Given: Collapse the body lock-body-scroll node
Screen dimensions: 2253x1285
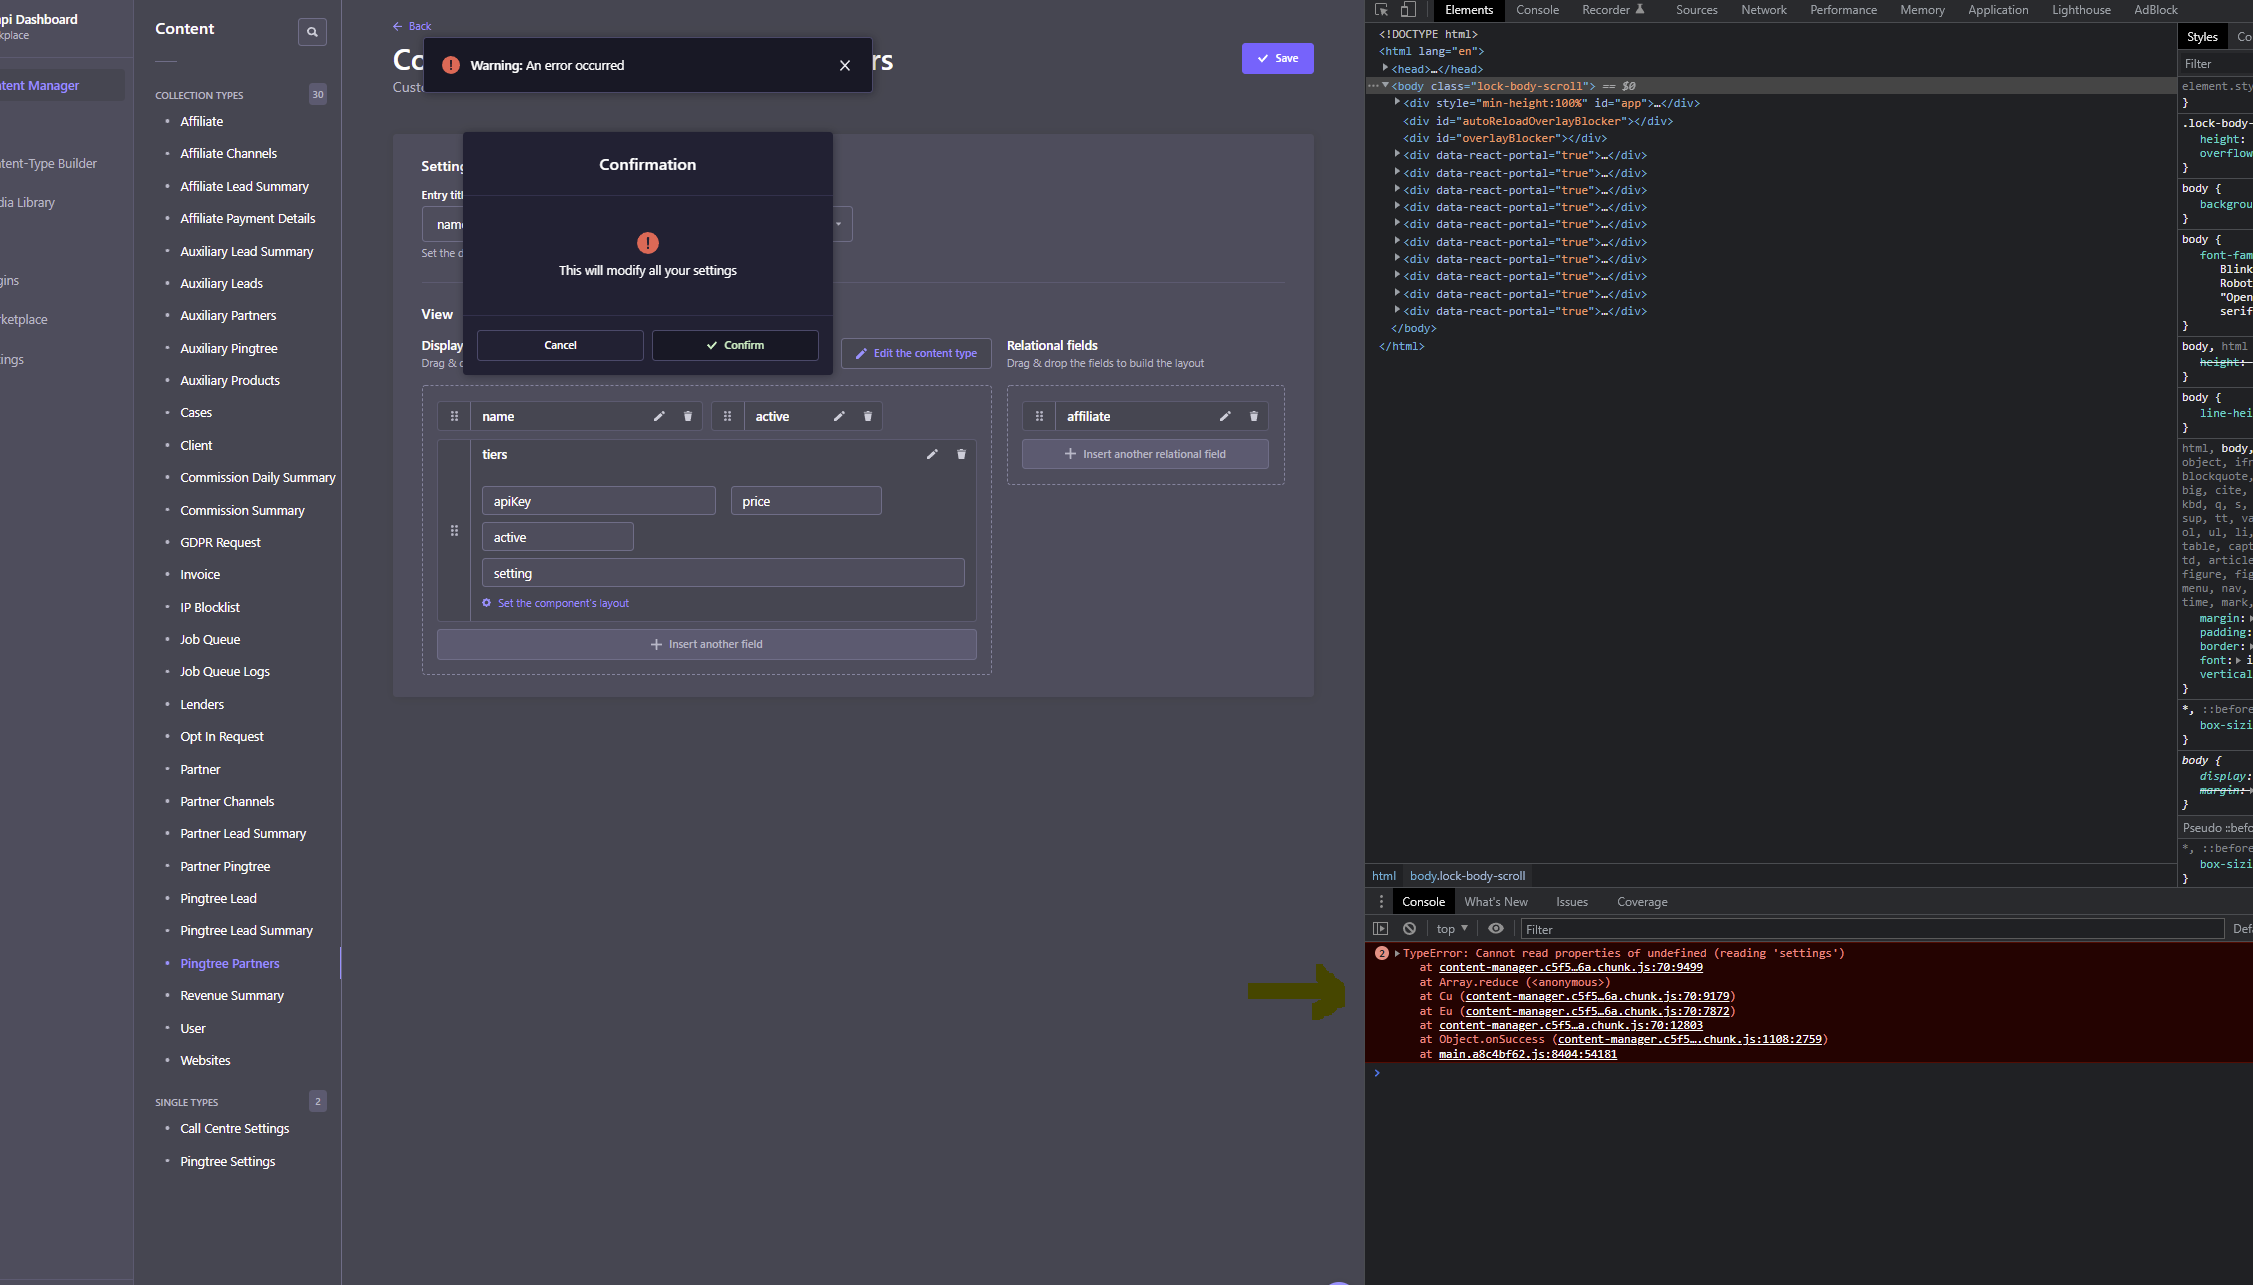Looking at the screenshot, I should pos(1385,85).
